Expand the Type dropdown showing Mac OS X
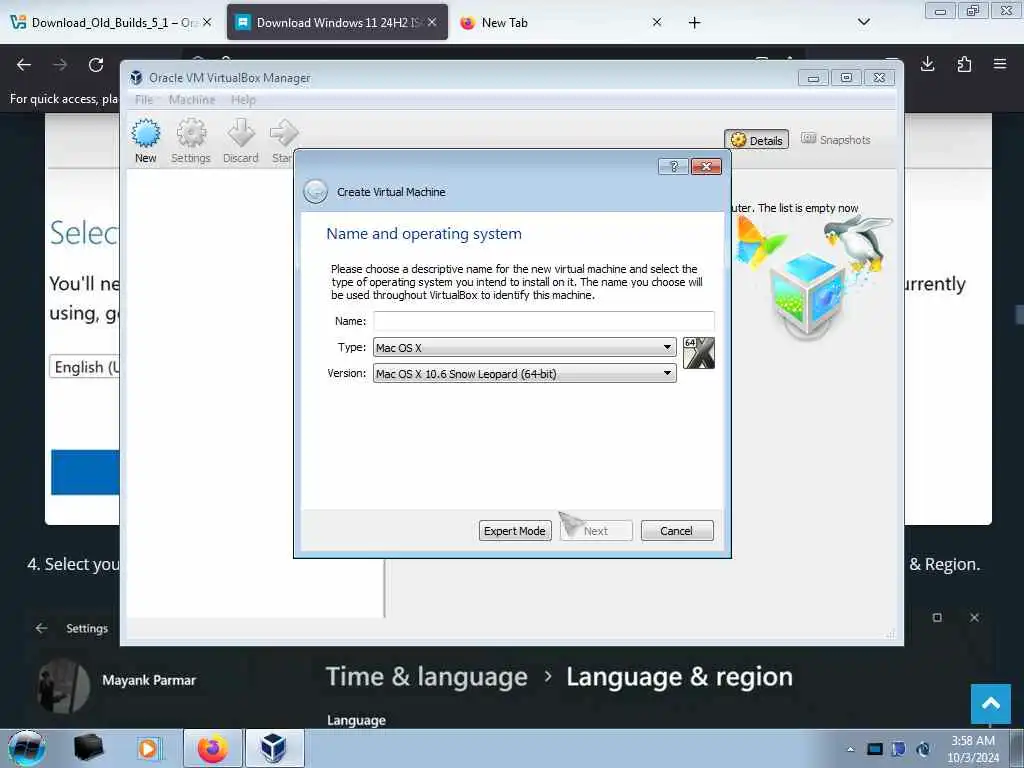Image resolution: width=1024 pixels, height=768 pixels. (524, 347)
